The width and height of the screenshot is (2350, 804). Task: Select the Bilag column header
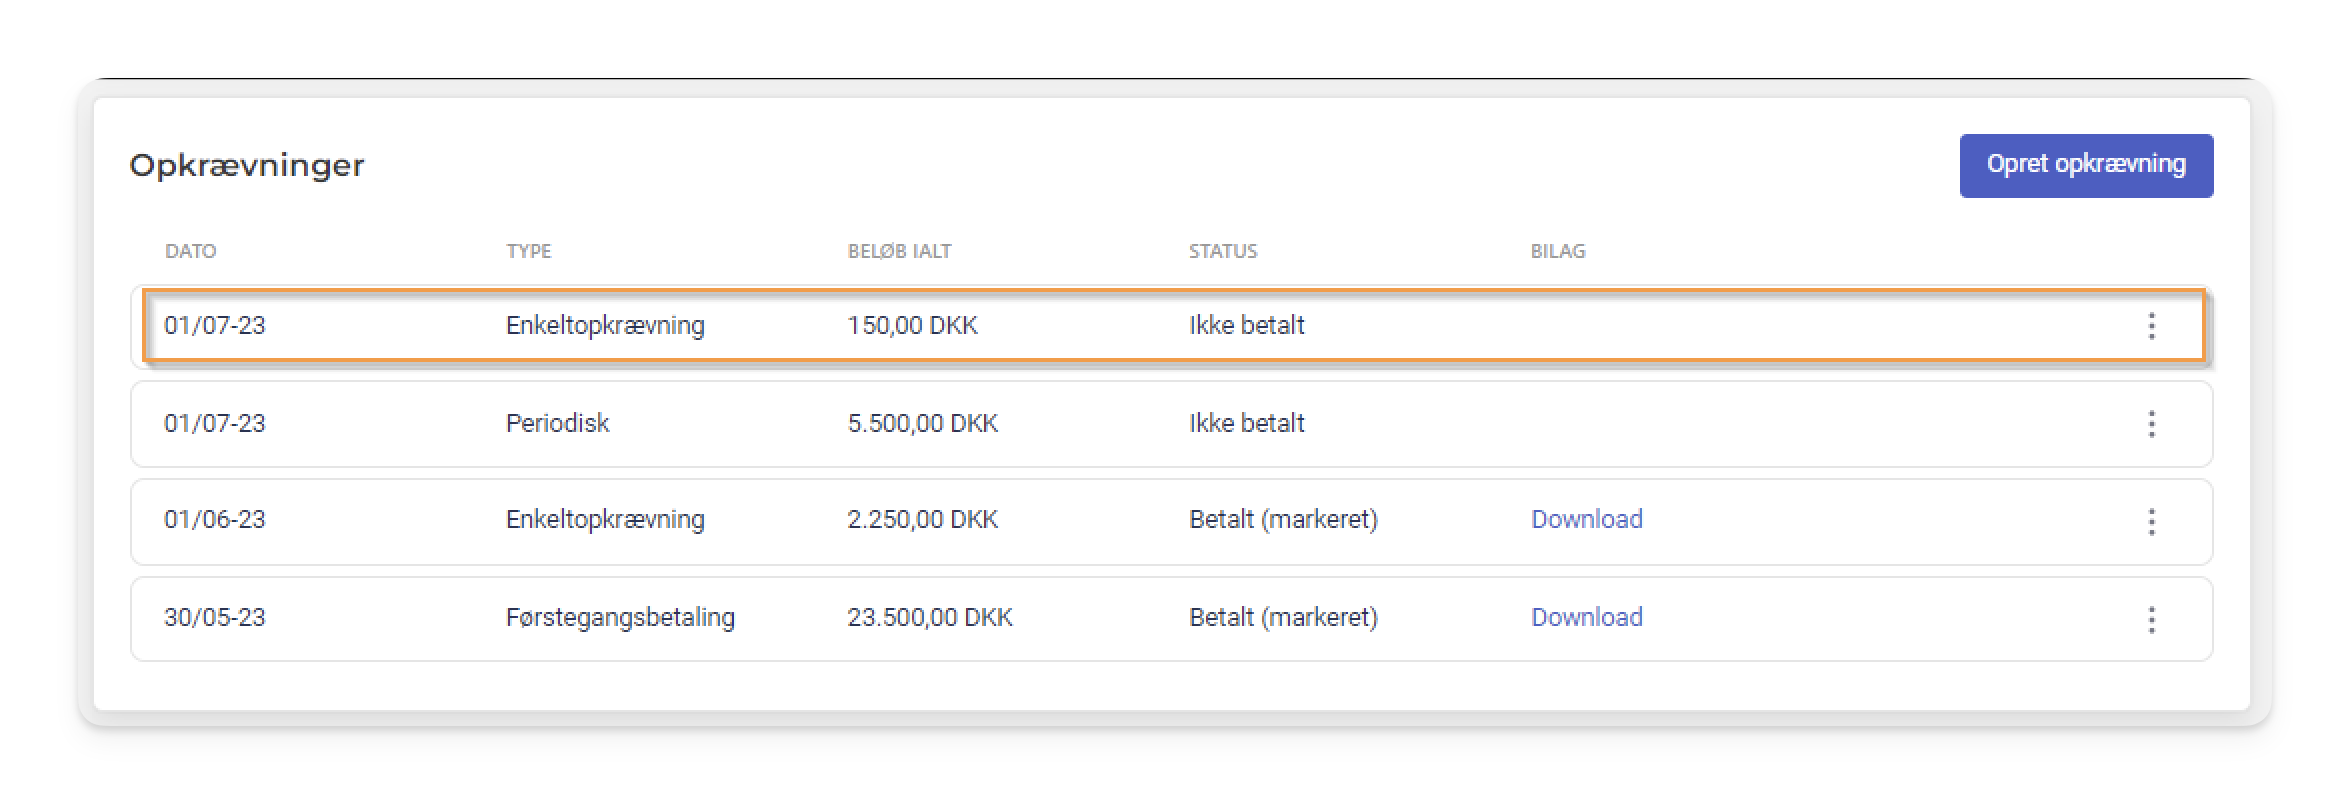tap(1557, 251)
